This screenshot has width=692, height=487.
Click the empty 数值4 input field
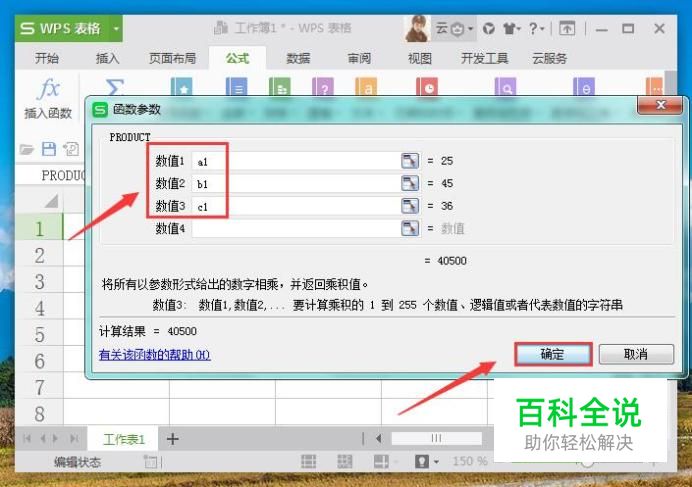point(296,228)
